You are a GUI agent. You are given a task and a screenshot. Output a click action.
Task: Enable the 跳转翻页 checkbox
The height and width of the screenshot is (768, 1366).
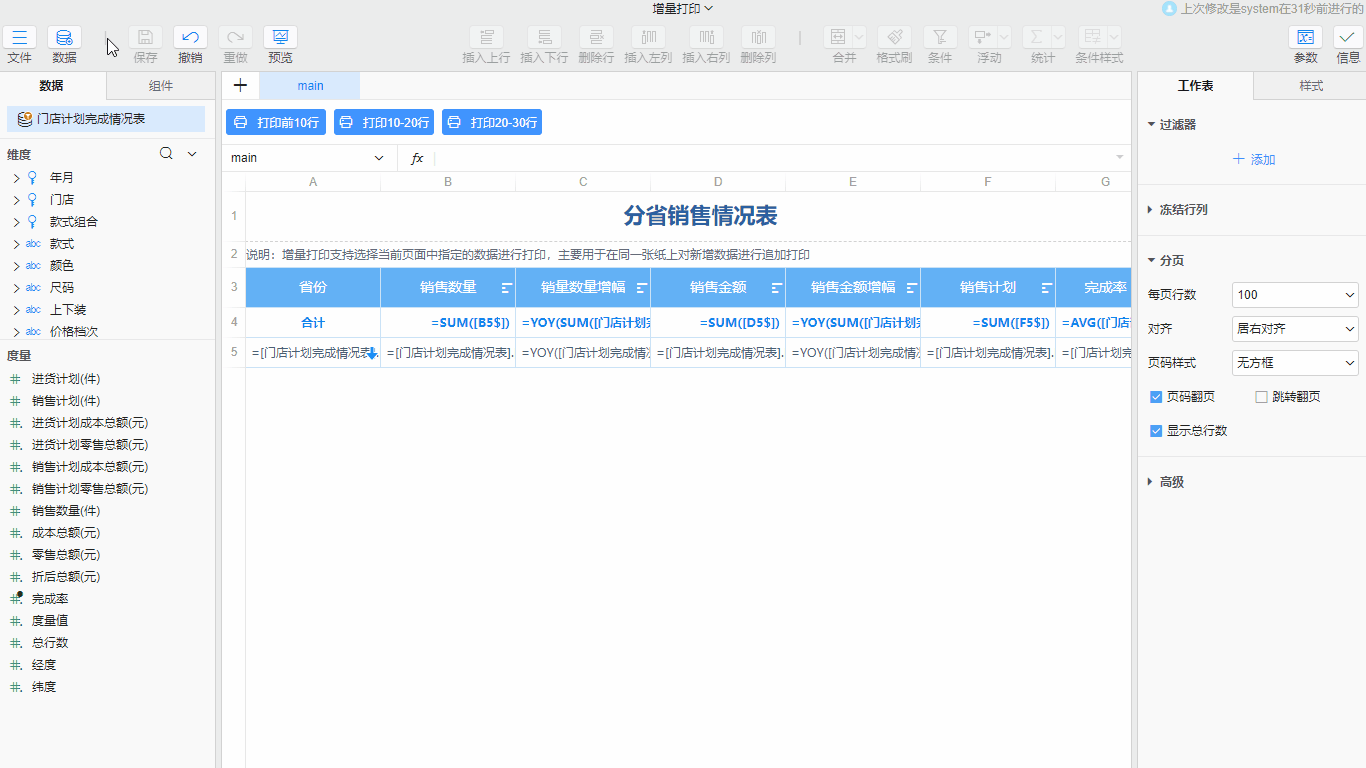1261,397
